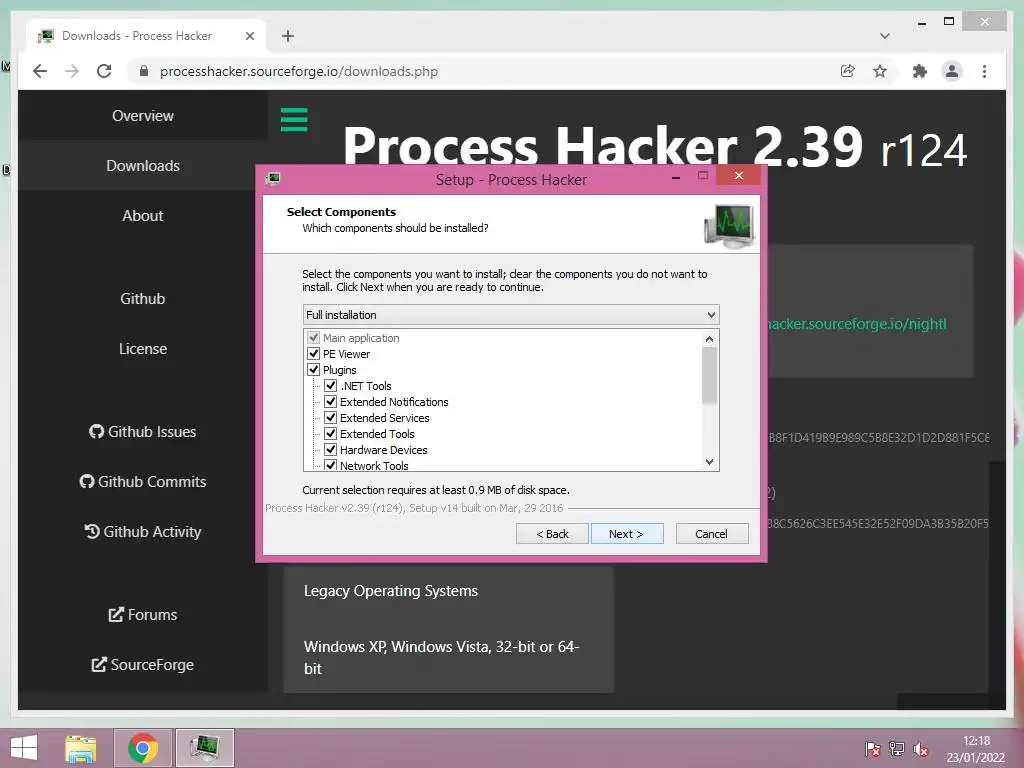Image resolution: width=1024 pixels, height=768 pixels.
Task: Click the network tray icon
Action: (897, 749)
